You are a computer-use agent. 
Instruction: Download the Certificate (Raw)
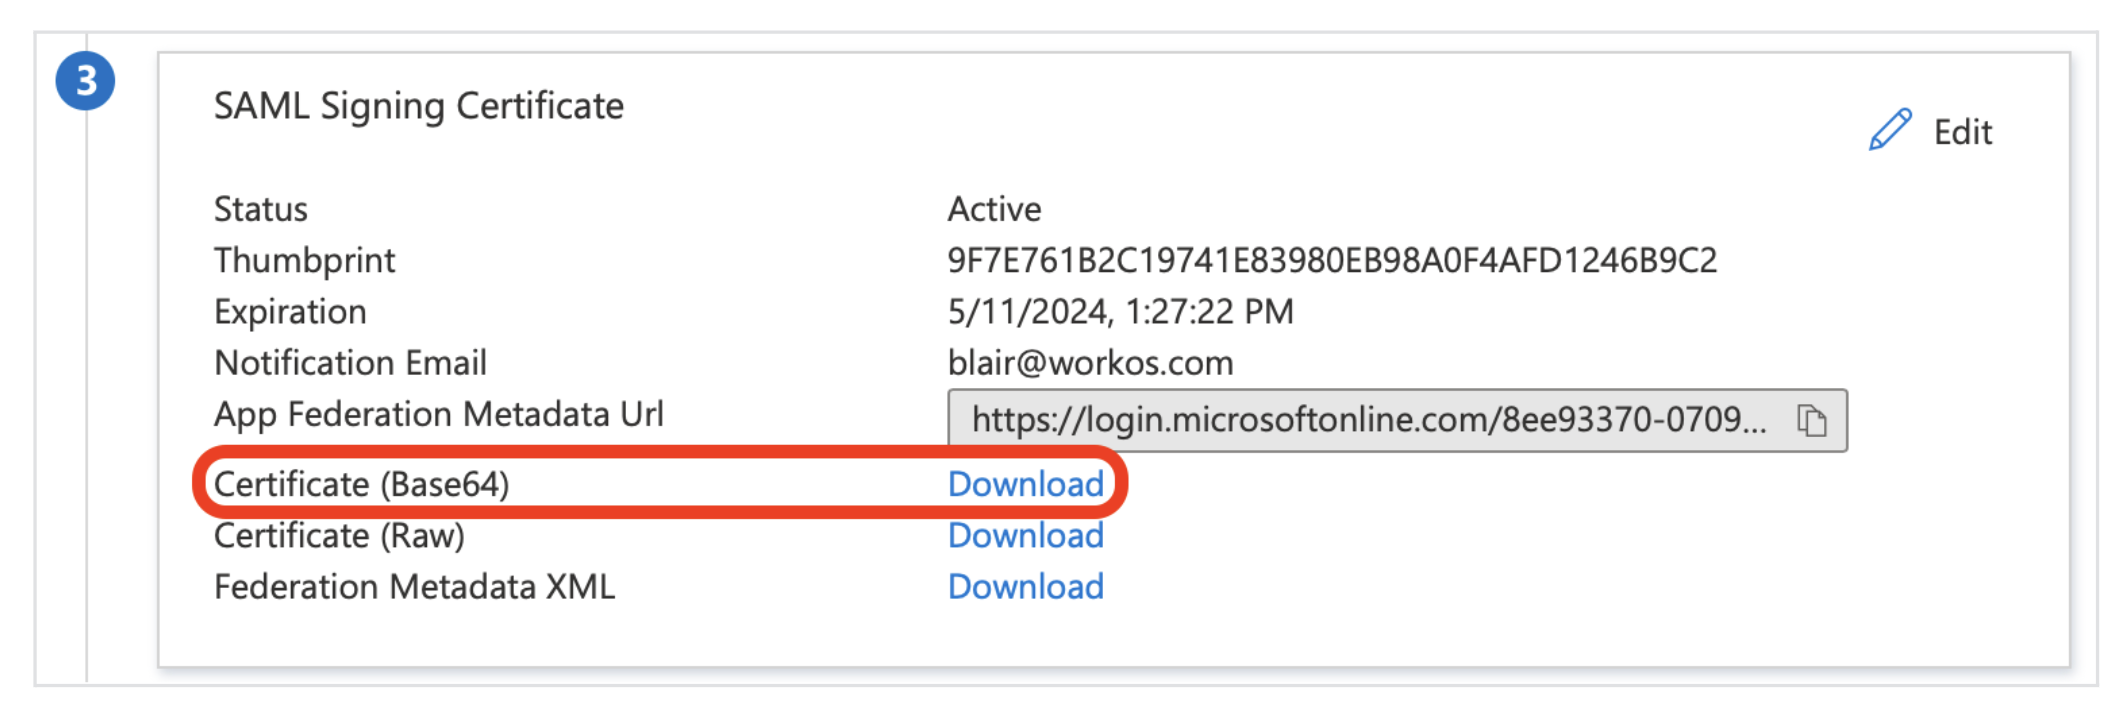[1025, 535]
